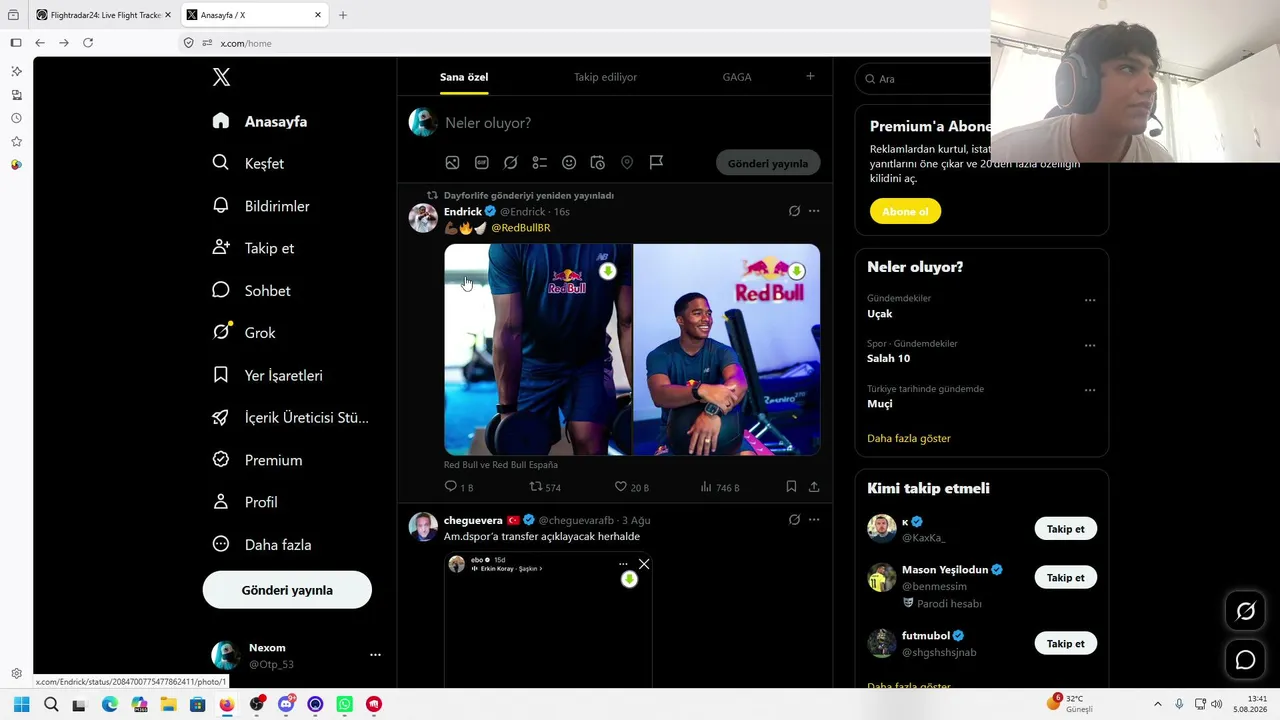Click the Grok icon in composer toolbar
Viewport: 1280px width, 720px height.
pos(511,163)
